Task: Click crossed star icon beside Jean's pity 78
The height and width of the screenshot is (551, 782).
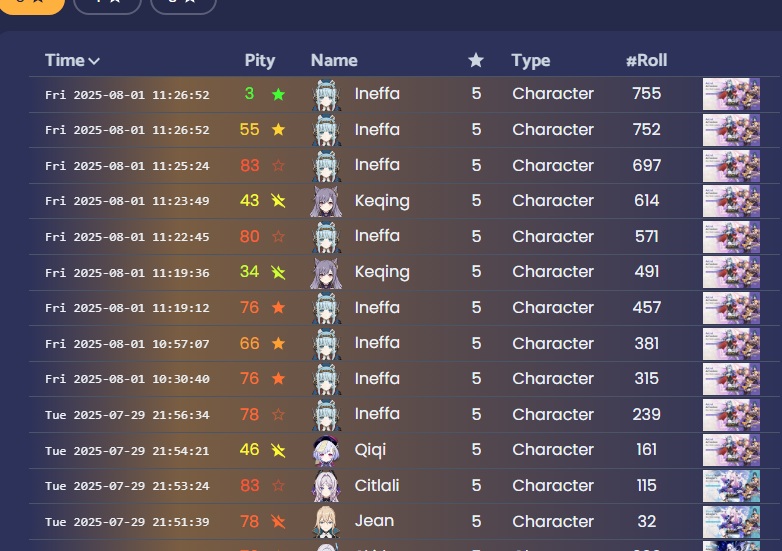Action: (278, 522)
